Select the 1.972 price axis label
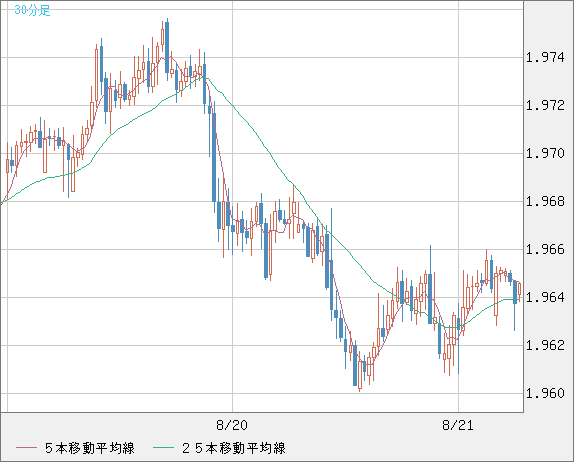574x462 pixels. click(x=545, y=105)
